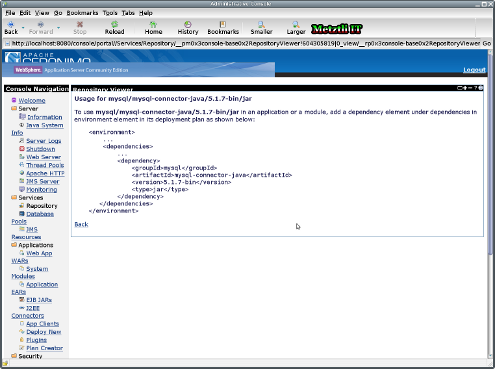Open the History toolbar icon
This screenshot has height=369, width=495.
pyautogui.click(x=188, y=24)
